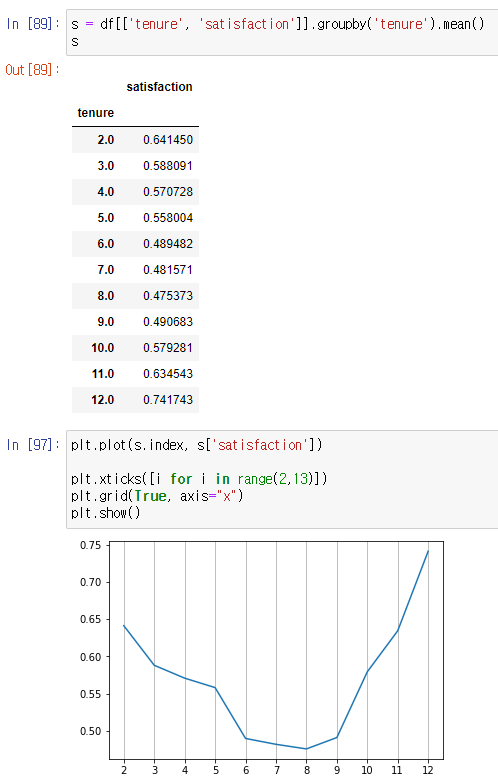Click the groupby code cell In [89]
The width and height of the screenshot is (498, 781).
[x=282, y=32]
